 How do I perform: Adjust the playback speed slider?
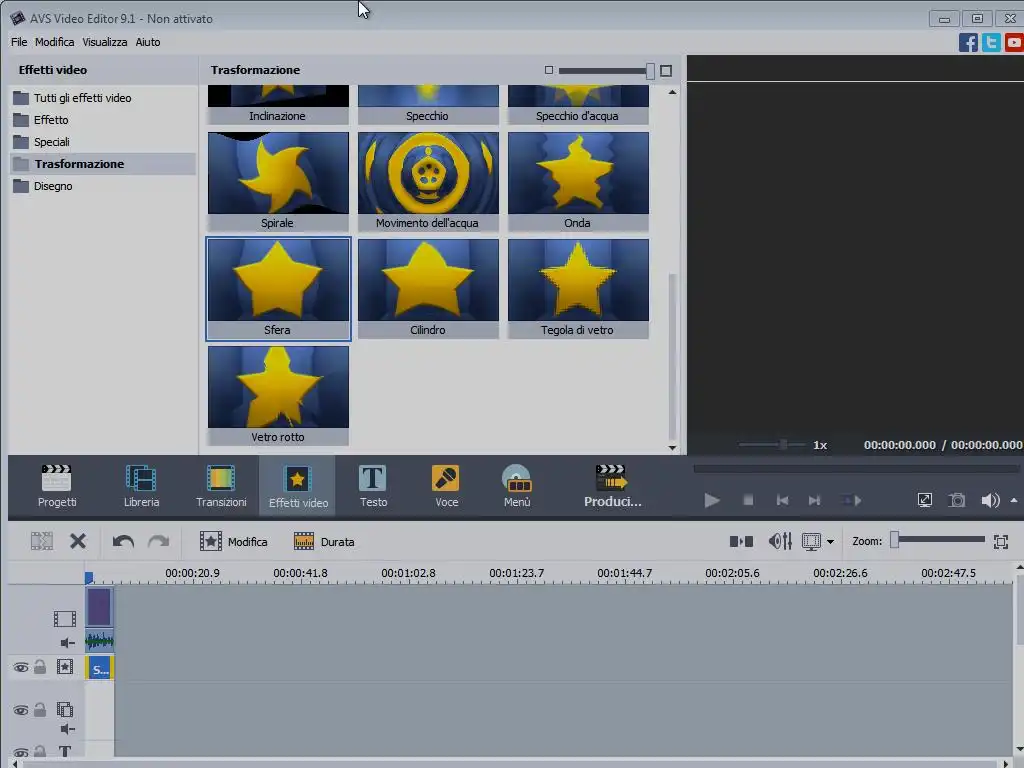[x=783, y=445]
